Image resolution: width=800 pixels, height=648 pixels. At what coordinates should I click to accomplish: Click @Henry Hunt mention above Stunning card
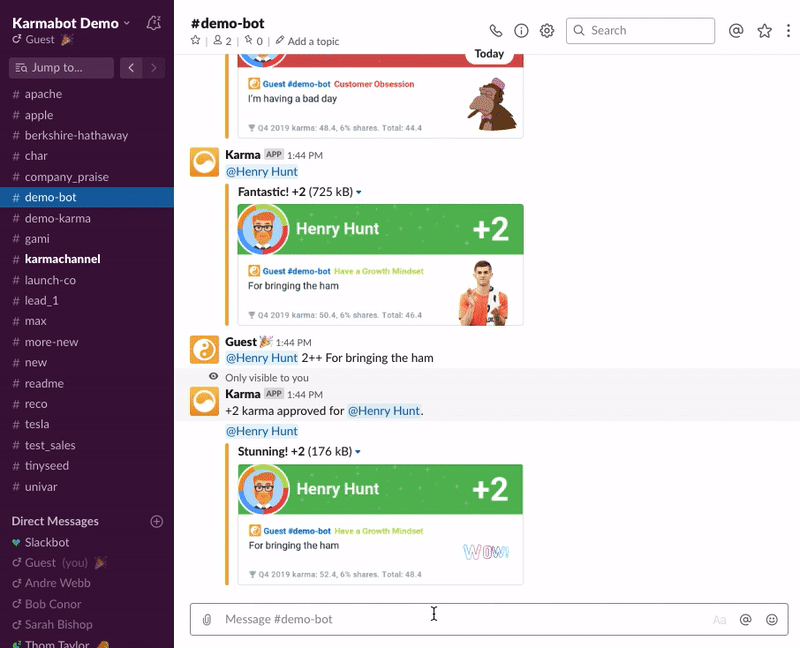[x=262, y=432]
